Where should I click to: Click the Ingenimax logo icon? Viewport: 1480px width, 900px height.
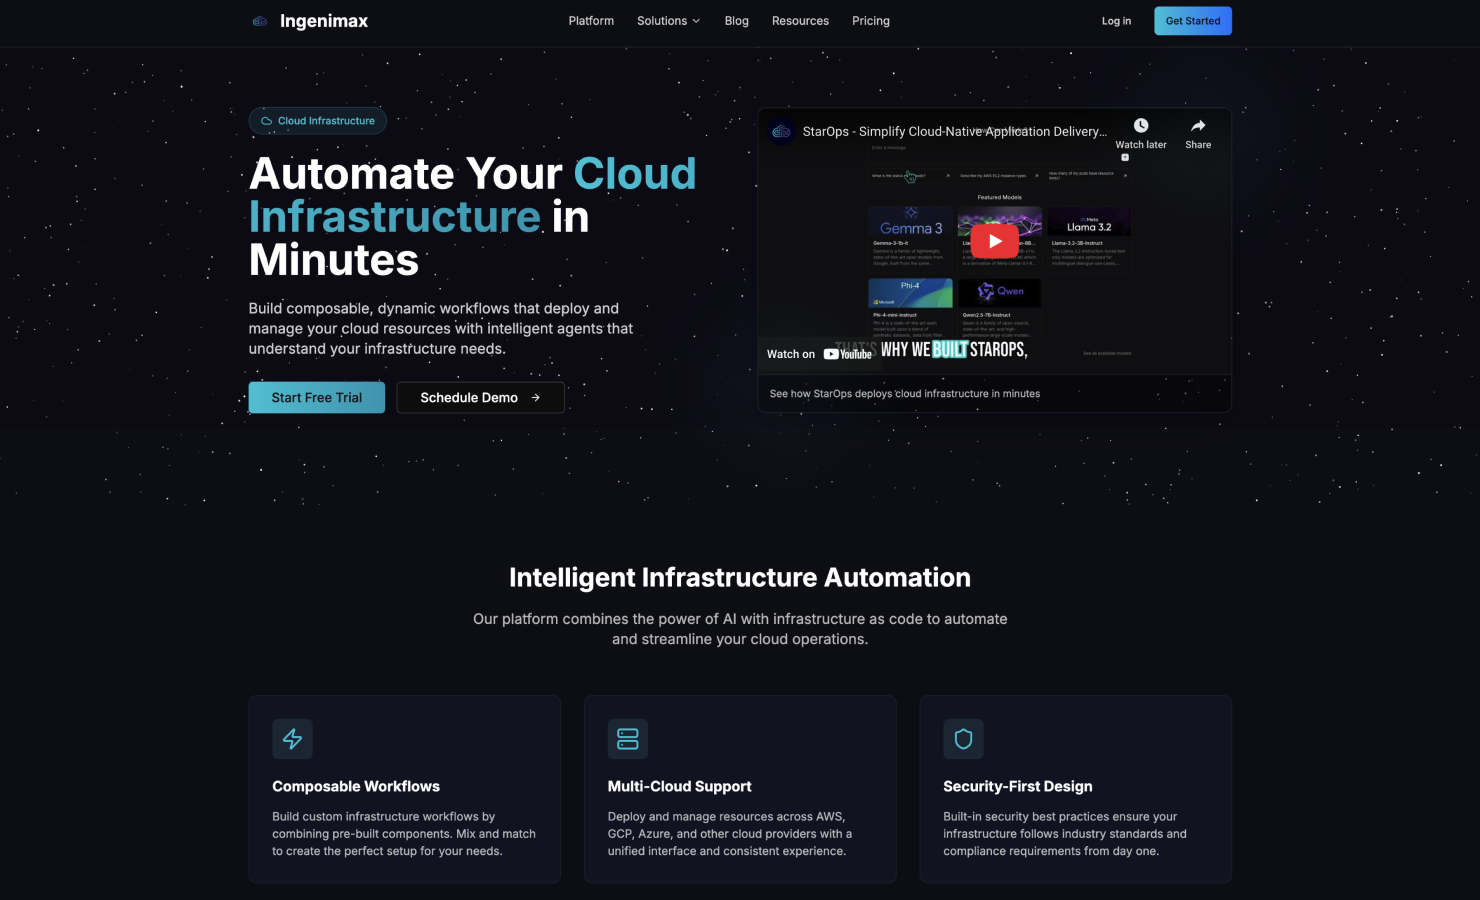[x=260, y=21]
